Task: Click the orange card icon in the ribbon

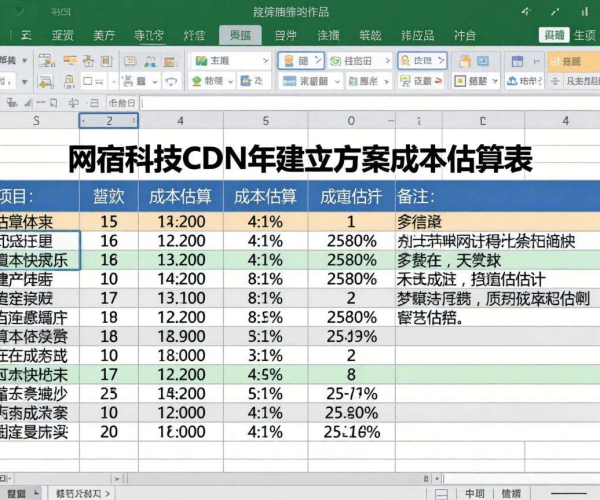Action: (70, 60)
